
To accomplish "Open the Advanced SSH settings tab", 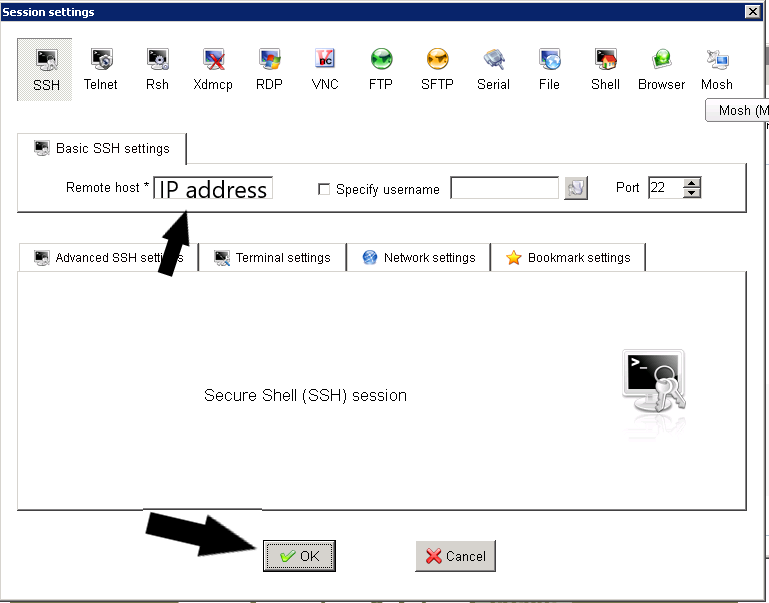I will (108, 257).
